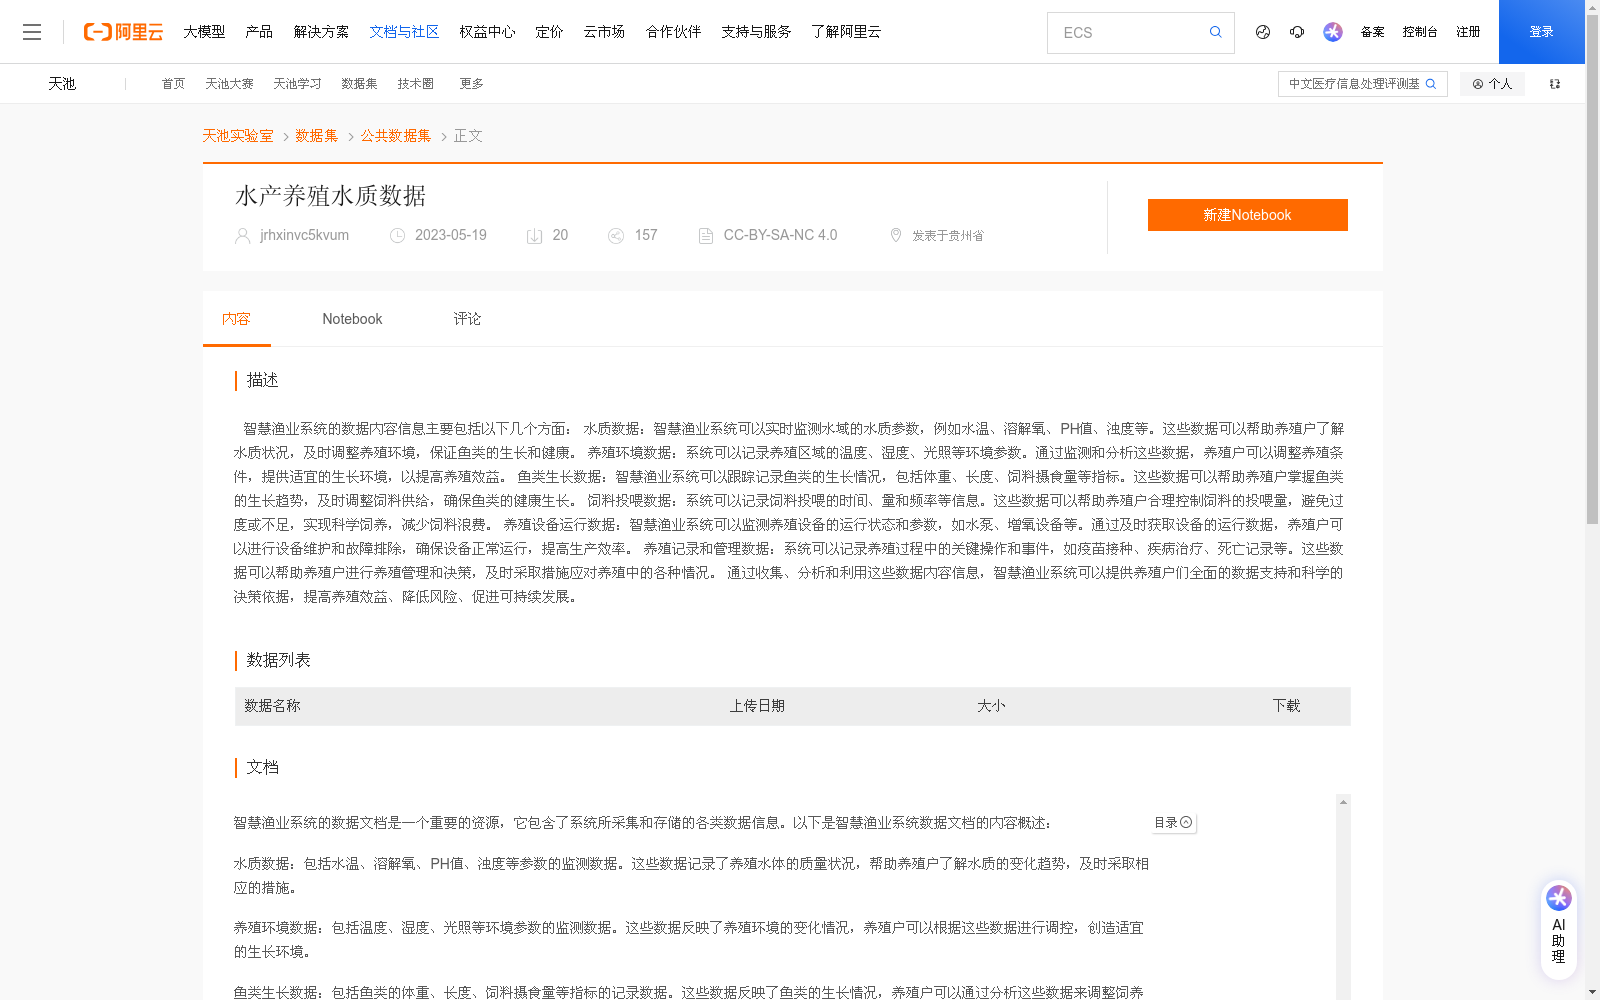Screen dimensions: 1600x1000
Task: Open the globe region icon
Action: pyautogui.click(x=1263, y=32)
